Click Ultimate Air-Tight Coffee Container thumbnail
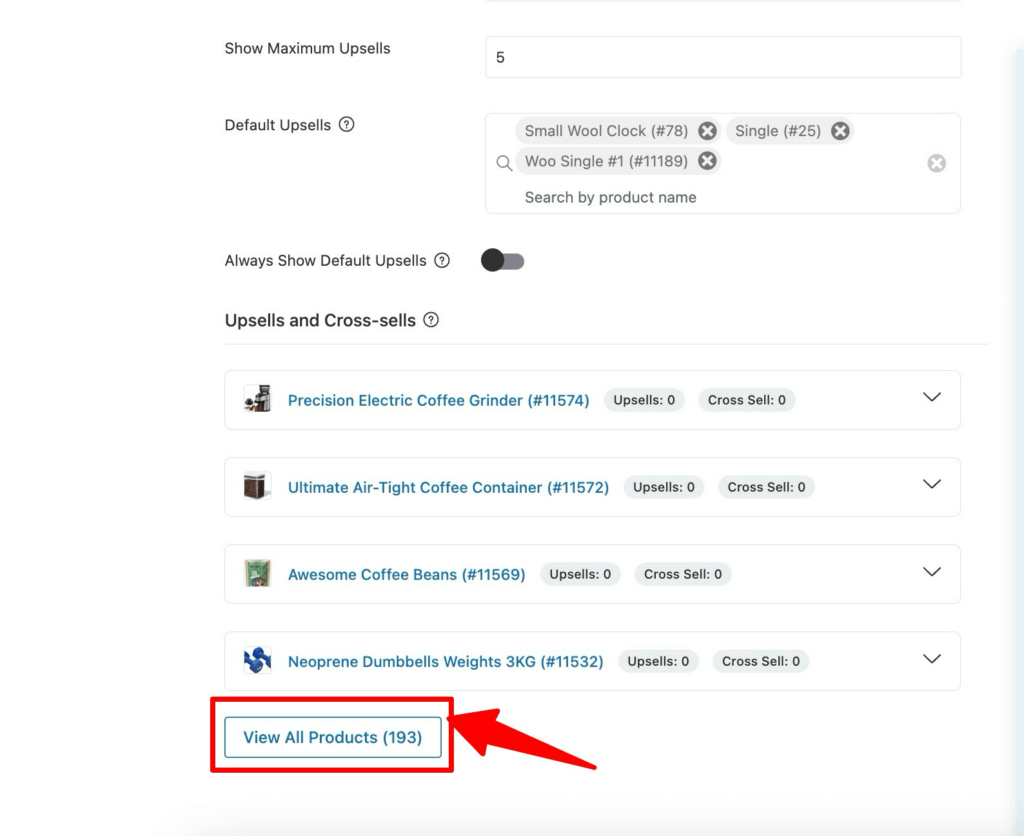 pos(257,487)
